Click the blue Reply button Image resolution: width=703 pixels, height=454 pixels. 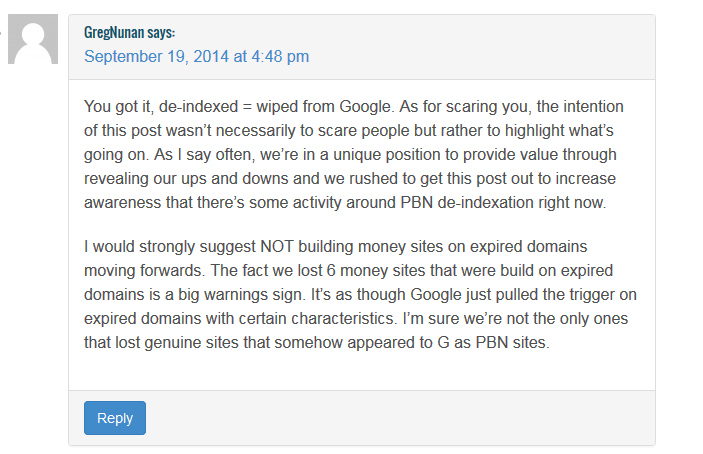[x=115, y=418]
